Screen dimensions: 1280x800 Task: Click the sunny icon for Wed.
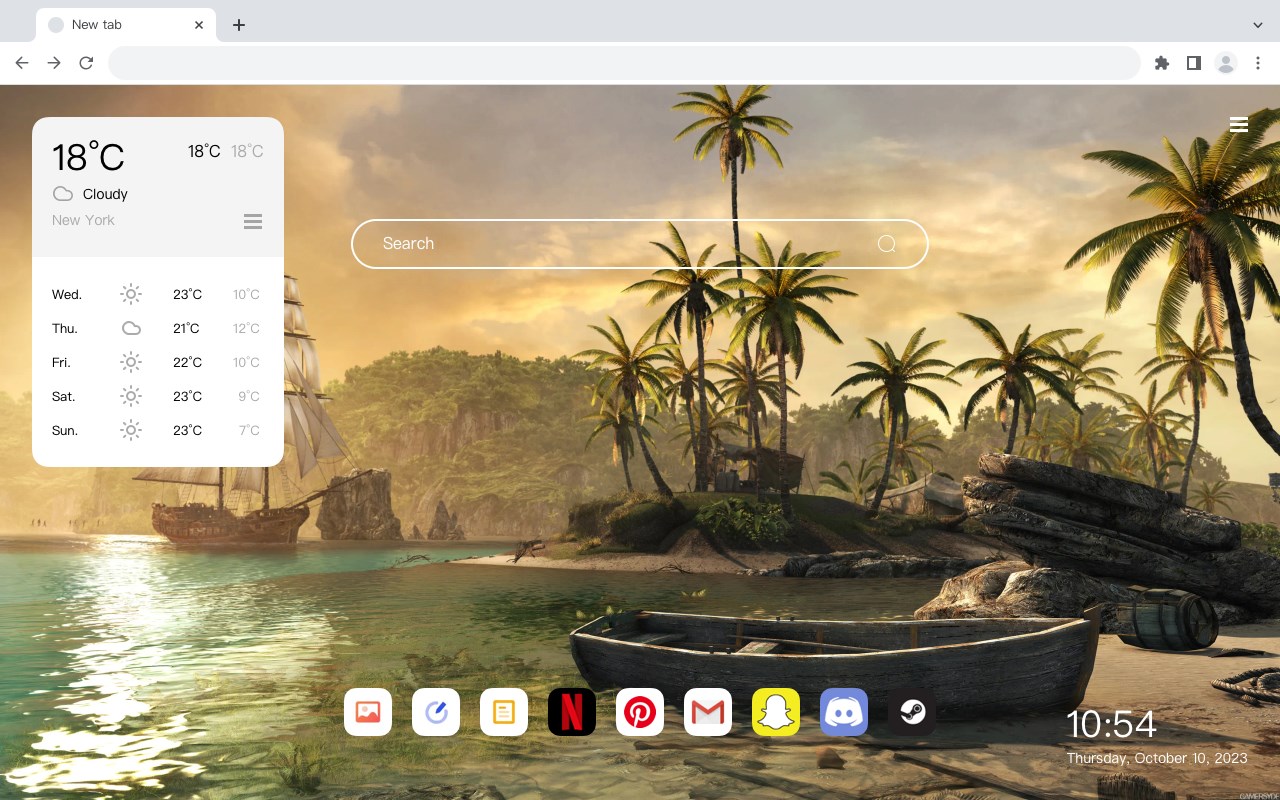tap(131, 294)
